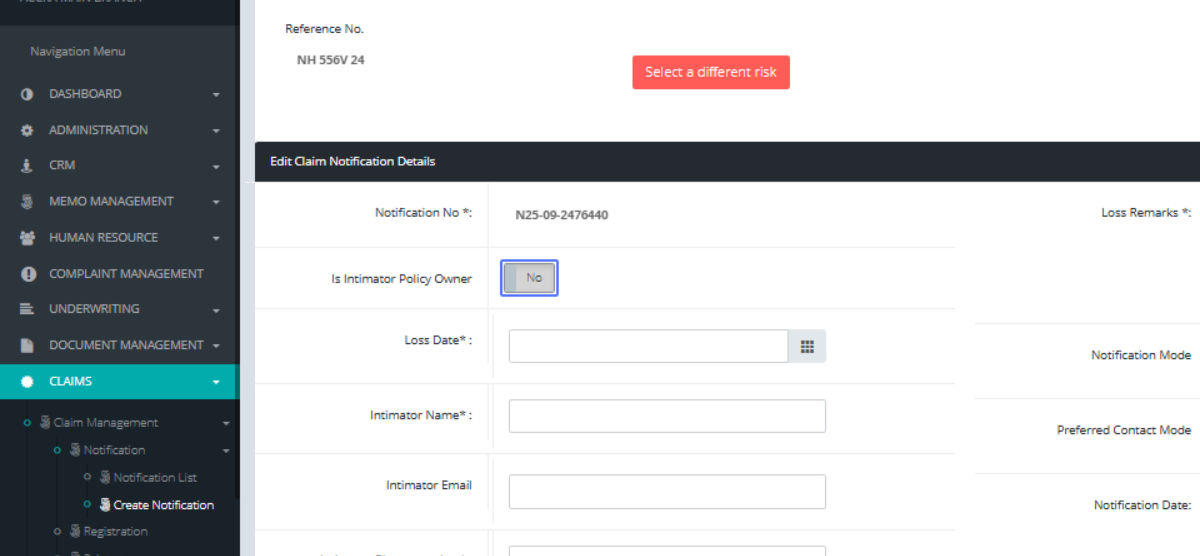Click the Human Resource people icon

[28, 238]
